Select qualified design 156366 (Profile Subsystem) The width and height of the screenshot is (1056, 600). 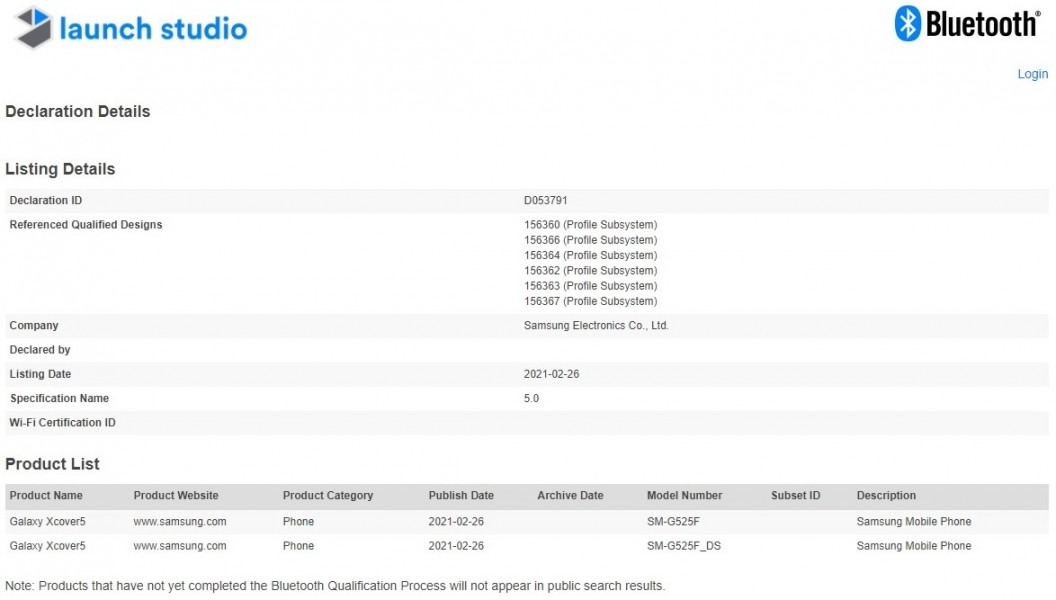(591, 240)
